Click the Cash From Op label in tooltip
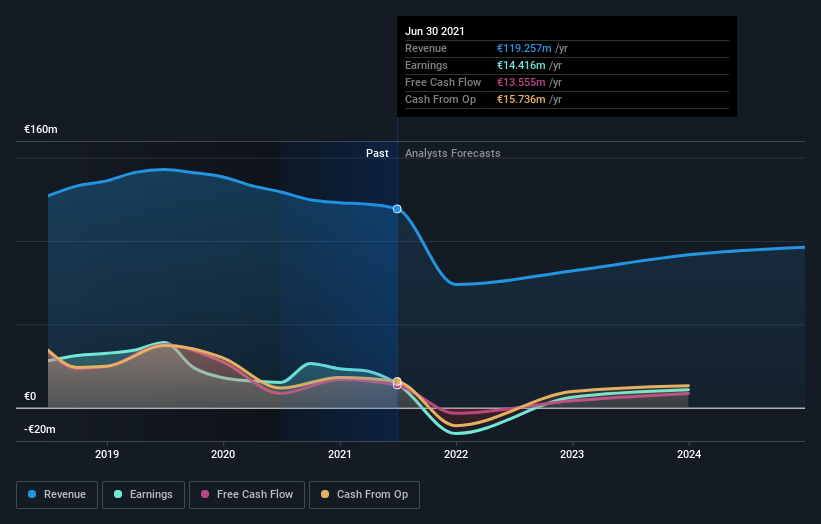Viewport: 821px width, 524px height. pos(440,99)
